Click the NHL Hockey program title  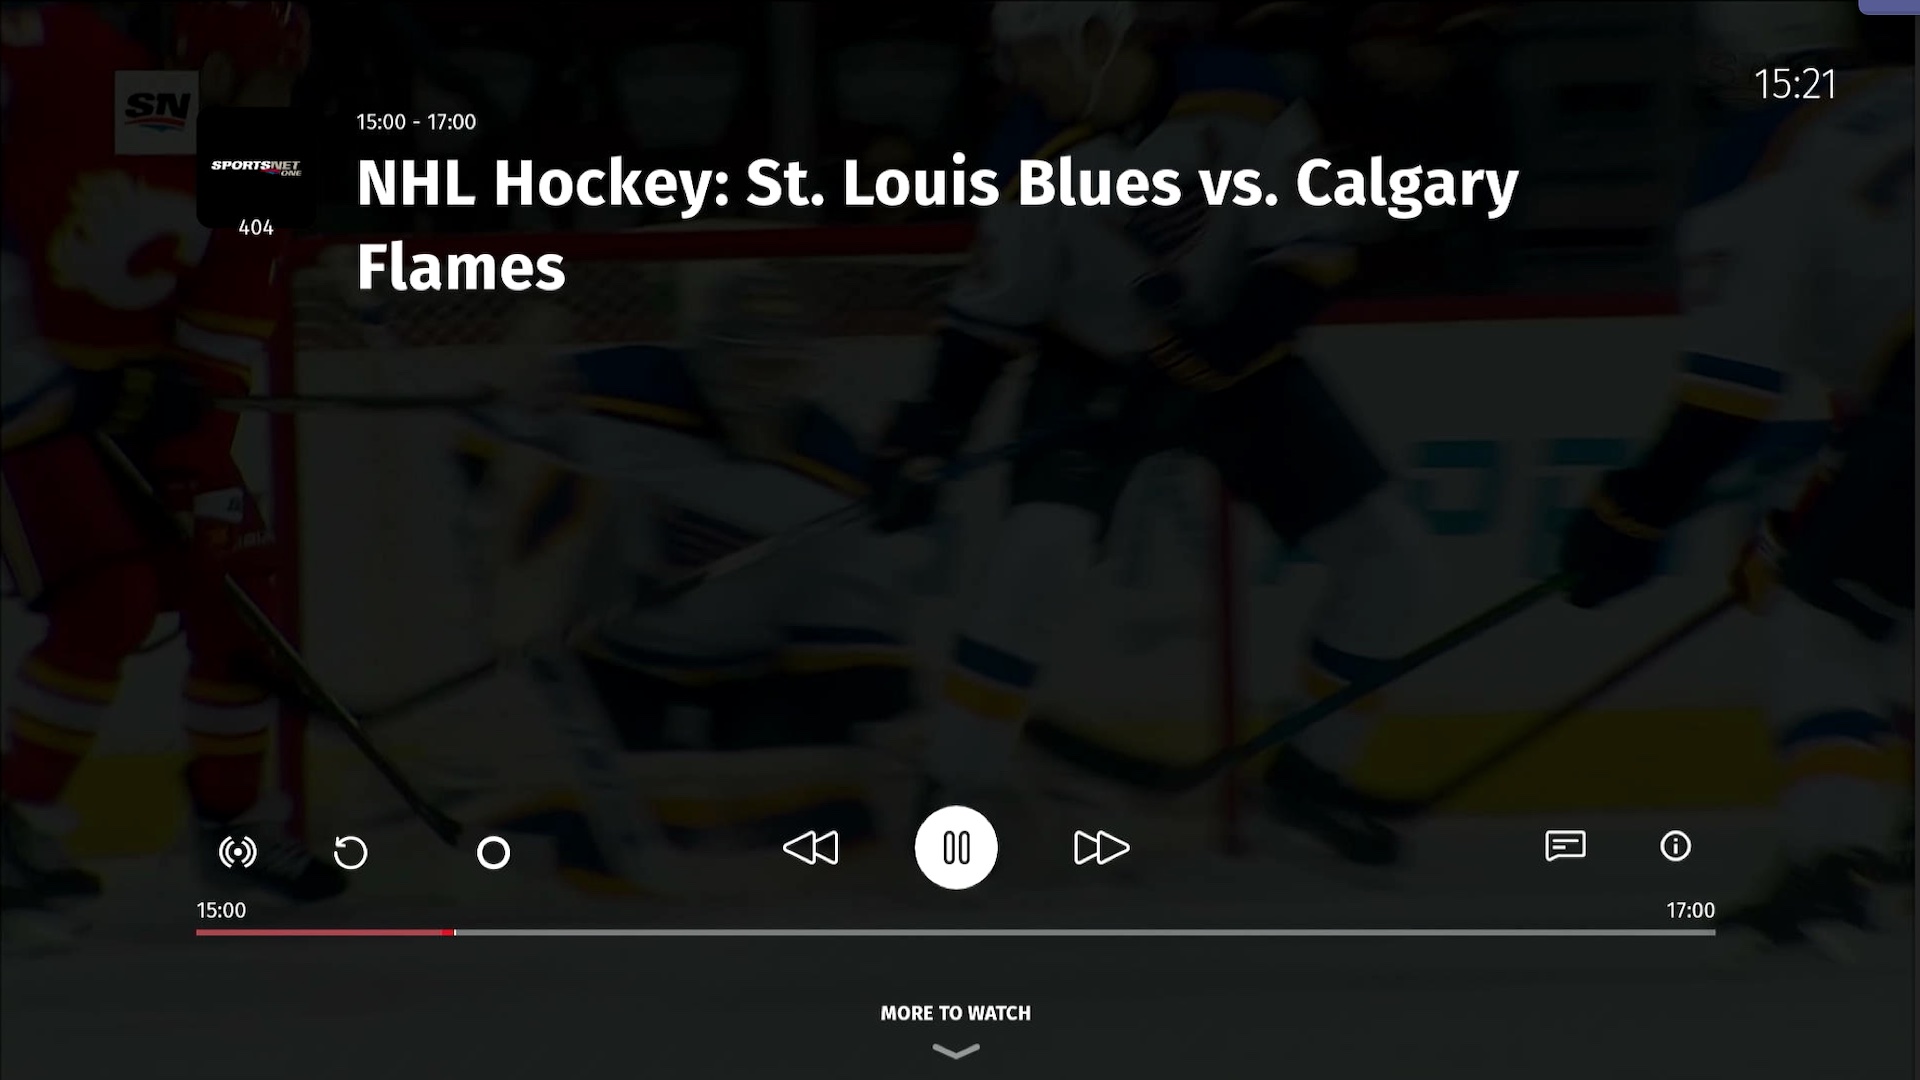(937, 225)
